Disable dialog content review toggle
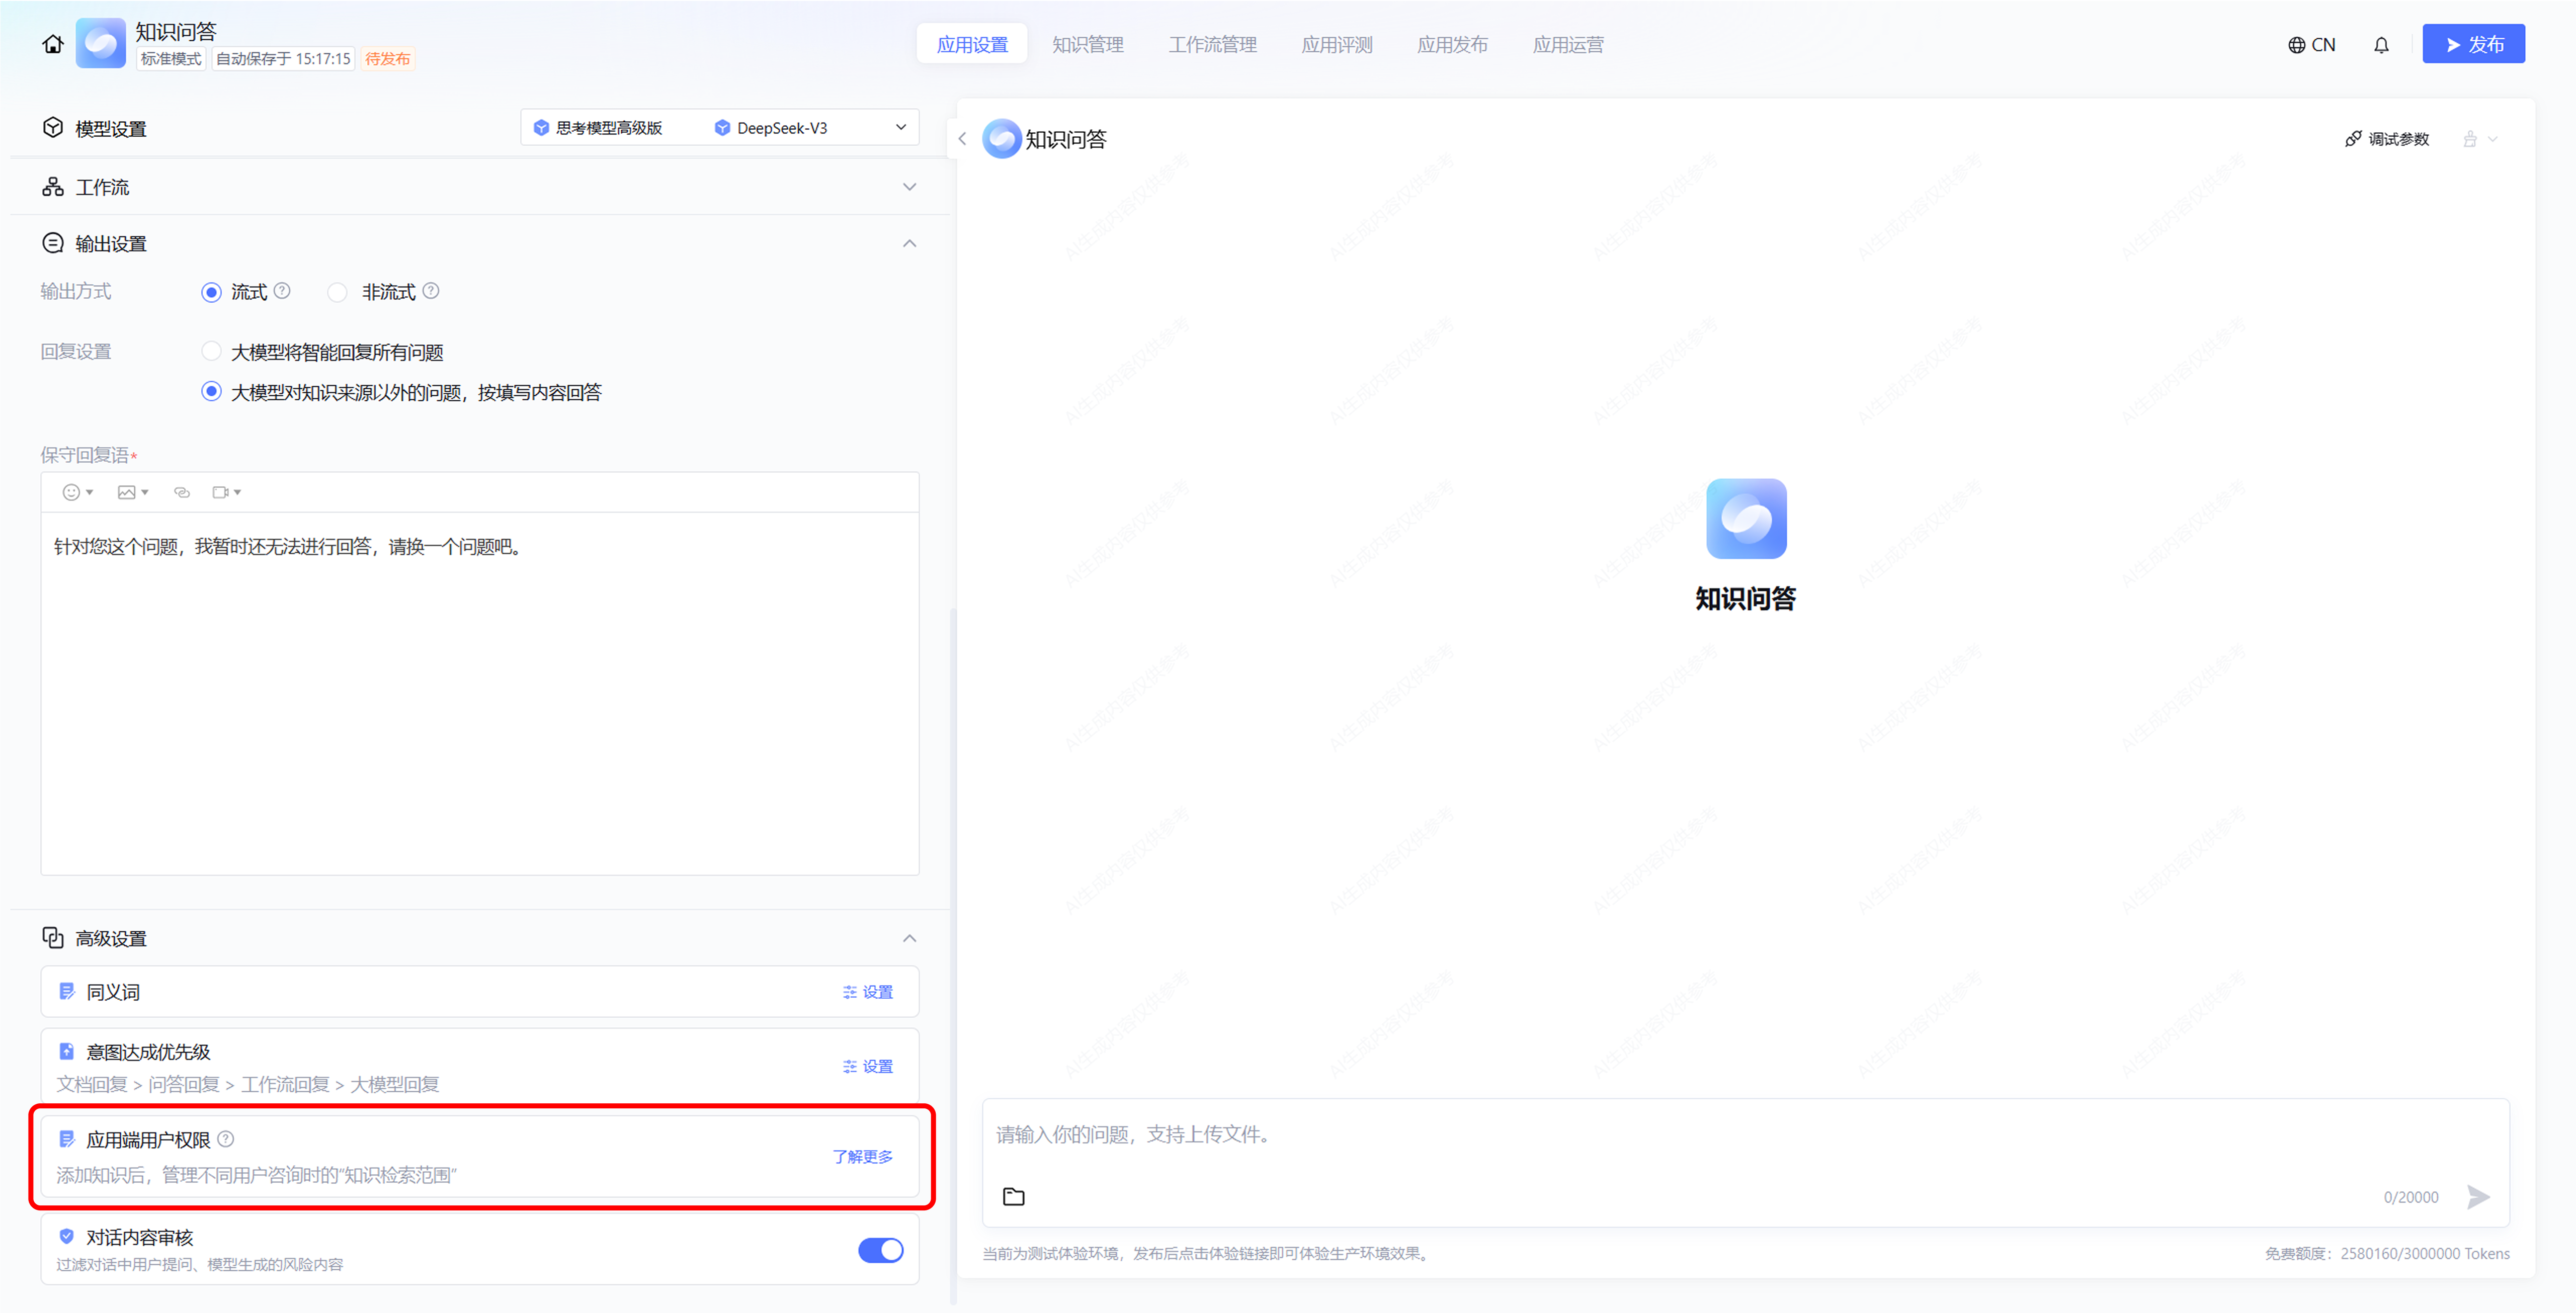 (x=880, y=1250)
